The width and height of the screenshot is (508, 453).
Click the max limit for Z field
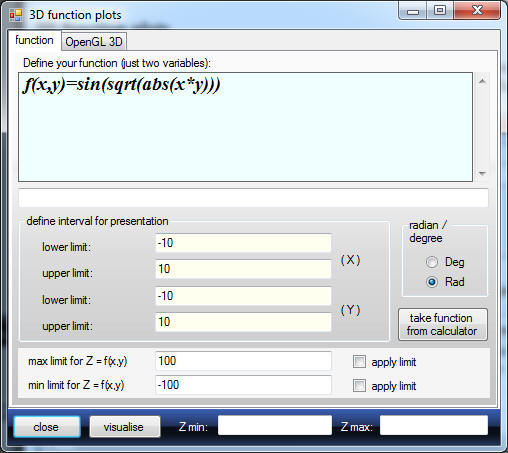pyautogui.click(x=243, y=361)
